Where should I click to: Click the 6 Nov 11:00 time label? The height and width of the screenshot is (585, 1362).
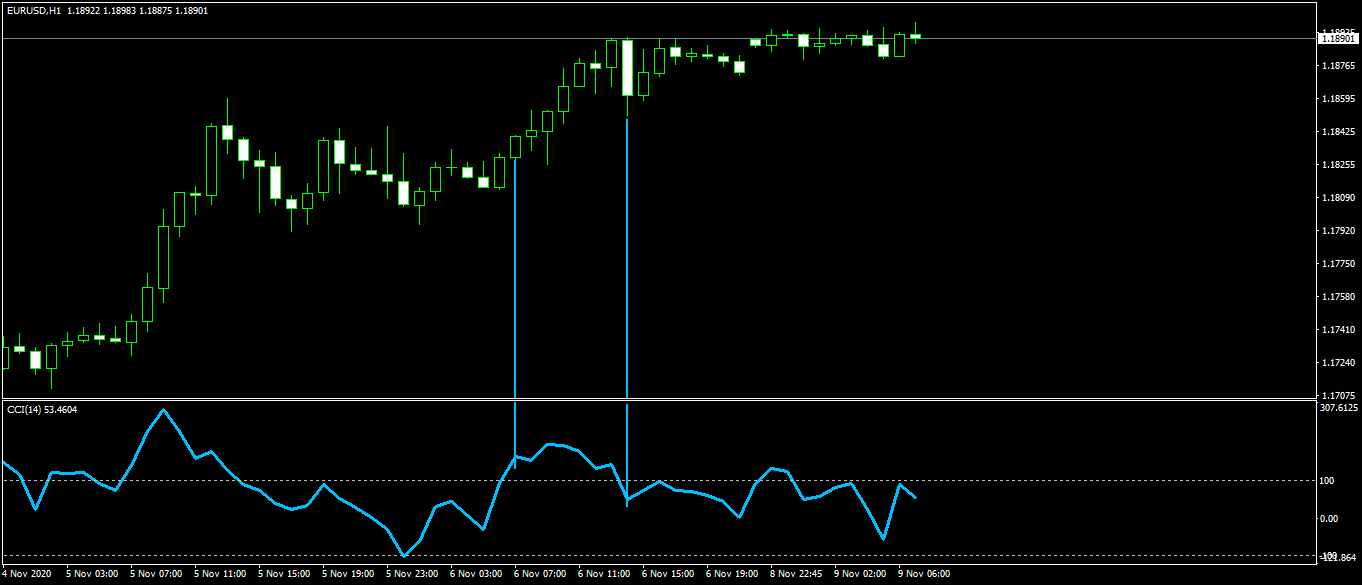604,575
